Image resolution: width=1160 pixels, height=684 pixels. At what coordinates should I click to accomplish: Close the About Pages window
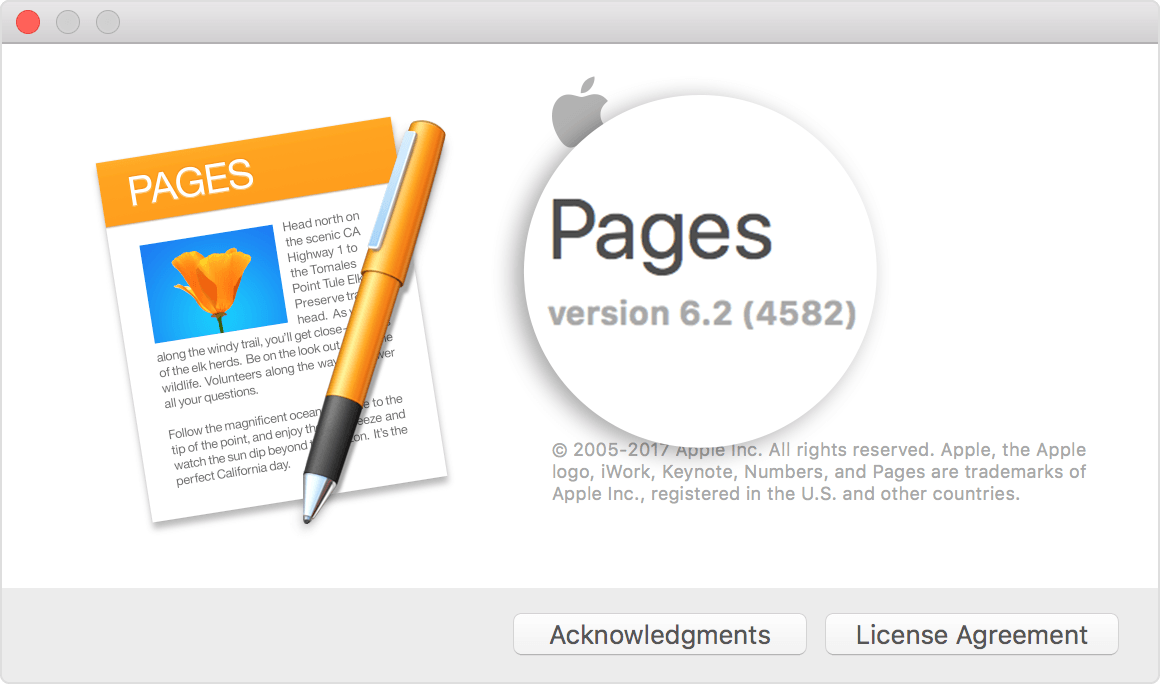tap(28, 22)
